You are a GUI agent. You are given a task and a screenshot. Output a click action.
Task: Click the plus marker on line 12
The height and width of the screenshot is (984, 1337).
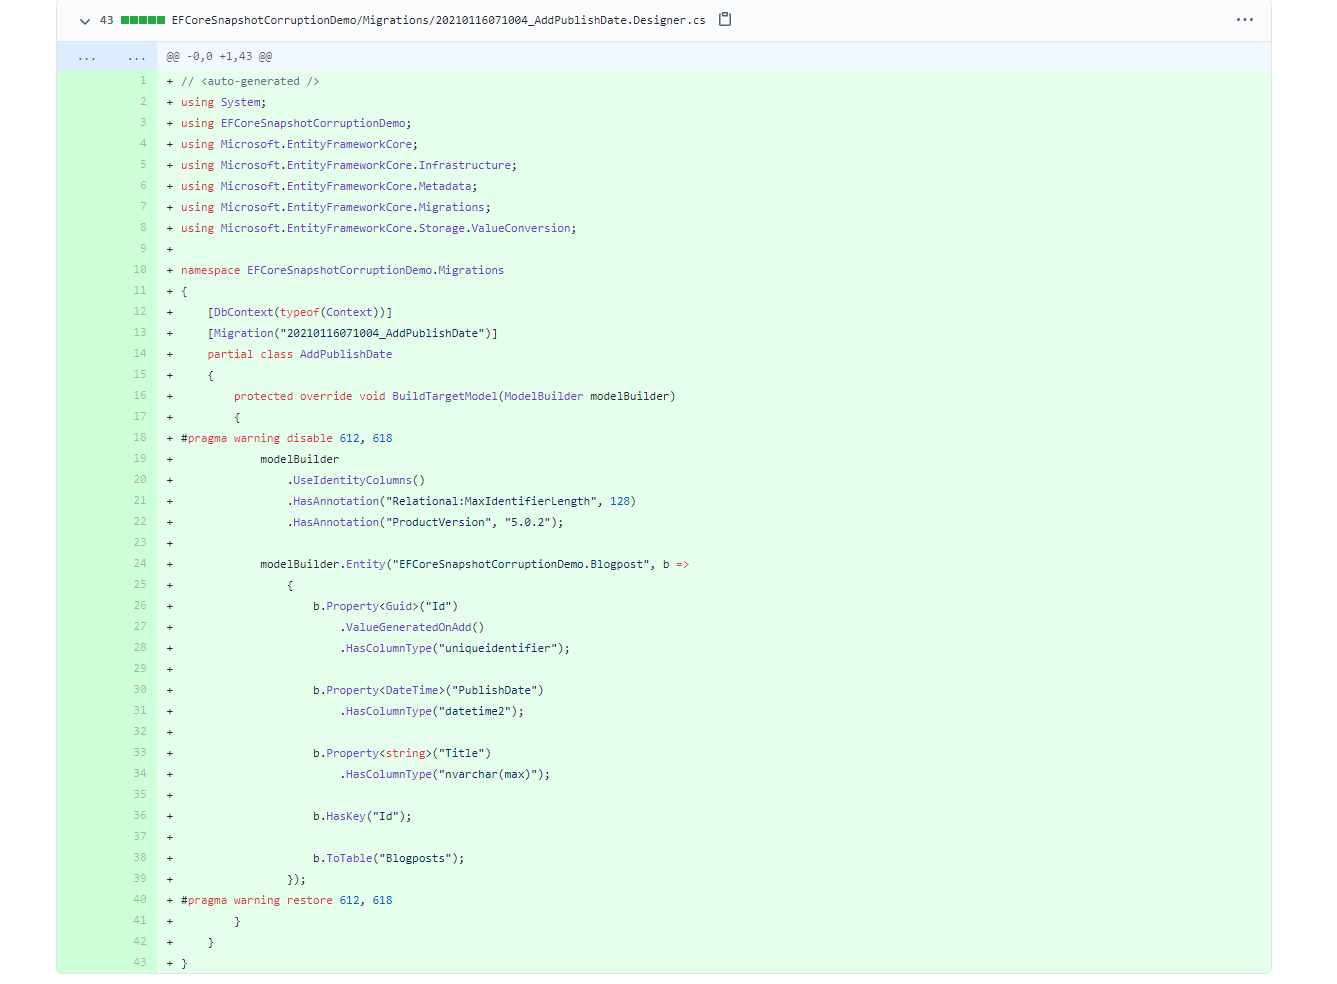[x=170, y=312]
